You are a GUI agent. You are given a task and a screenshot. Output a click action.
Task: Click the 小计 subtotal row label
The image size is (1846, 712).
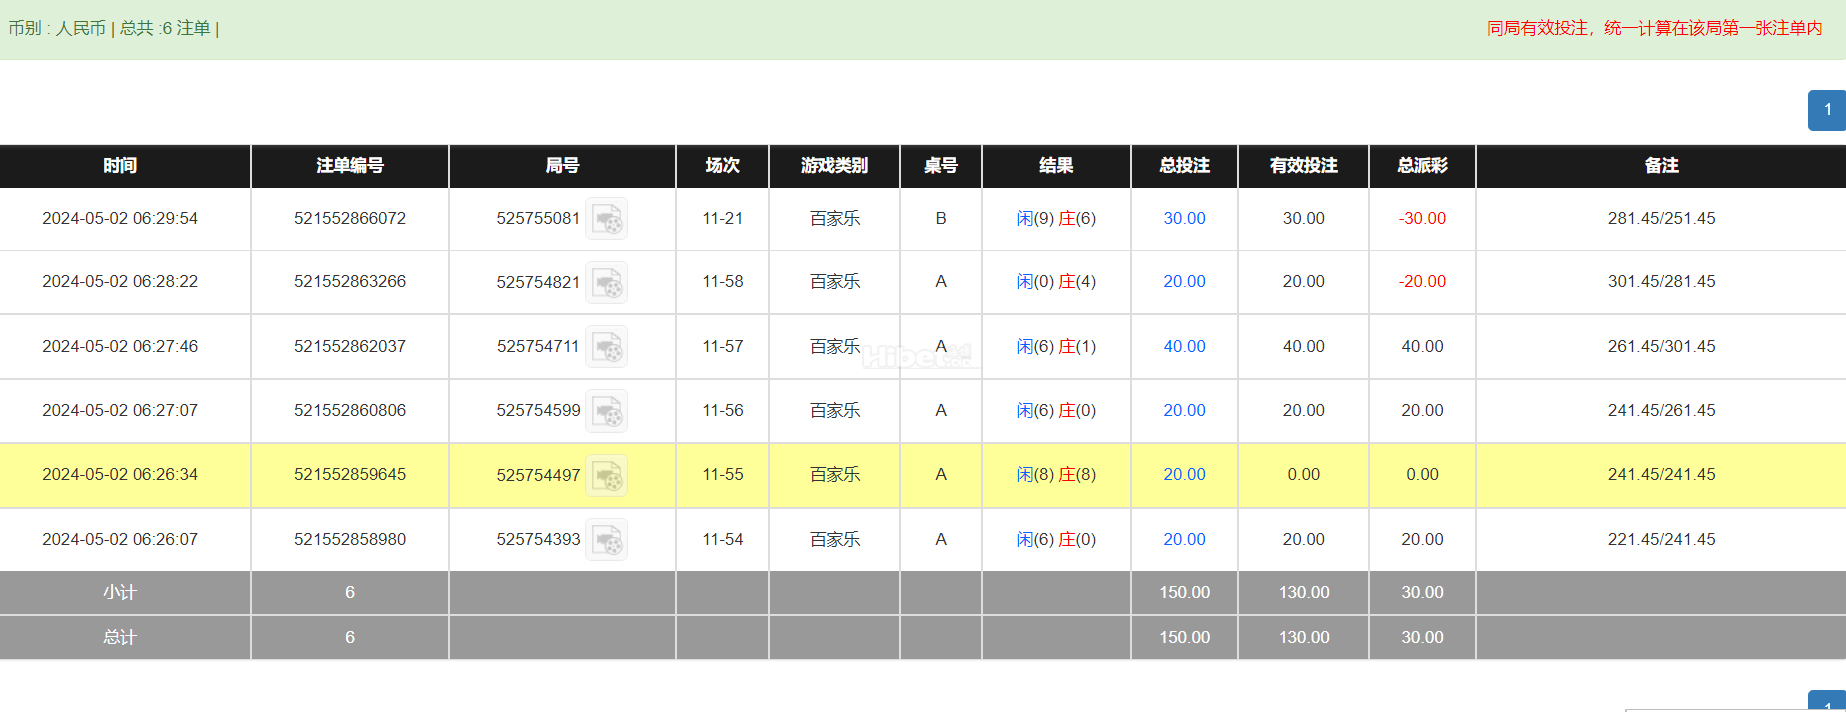click(x=120, y=592)
